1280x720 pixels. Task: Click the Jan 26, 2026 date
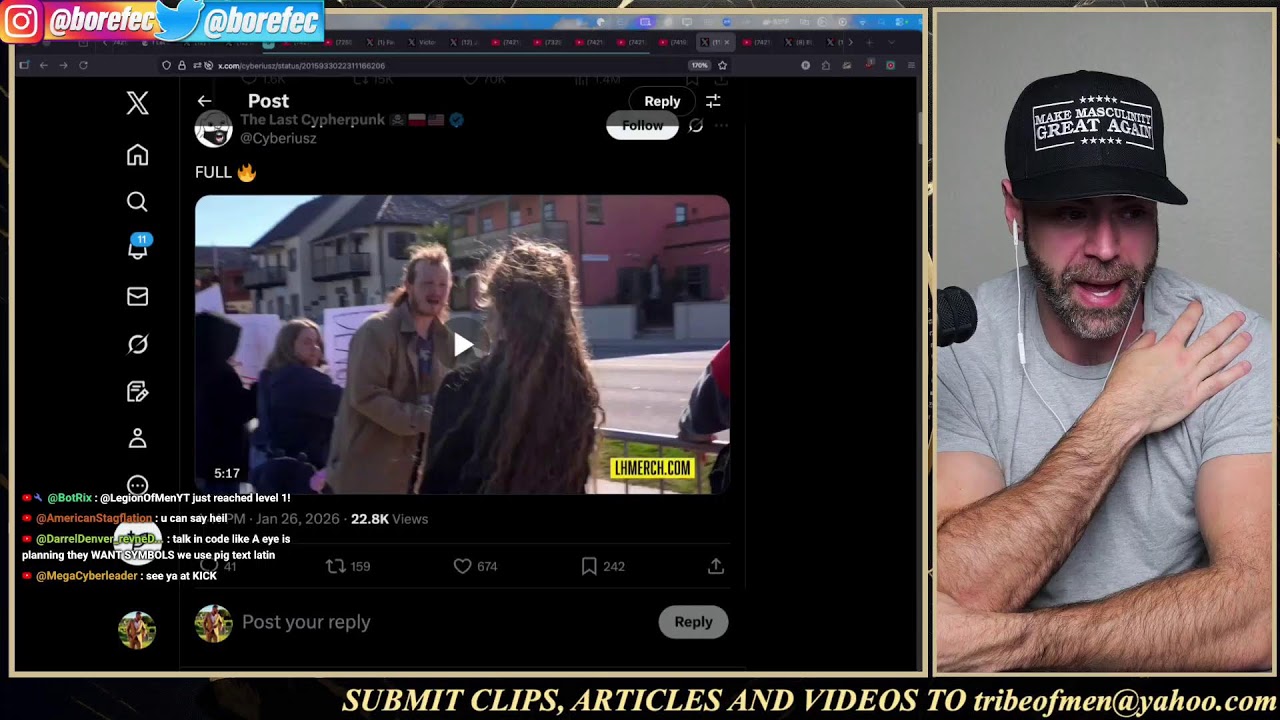tap(298, 519)
